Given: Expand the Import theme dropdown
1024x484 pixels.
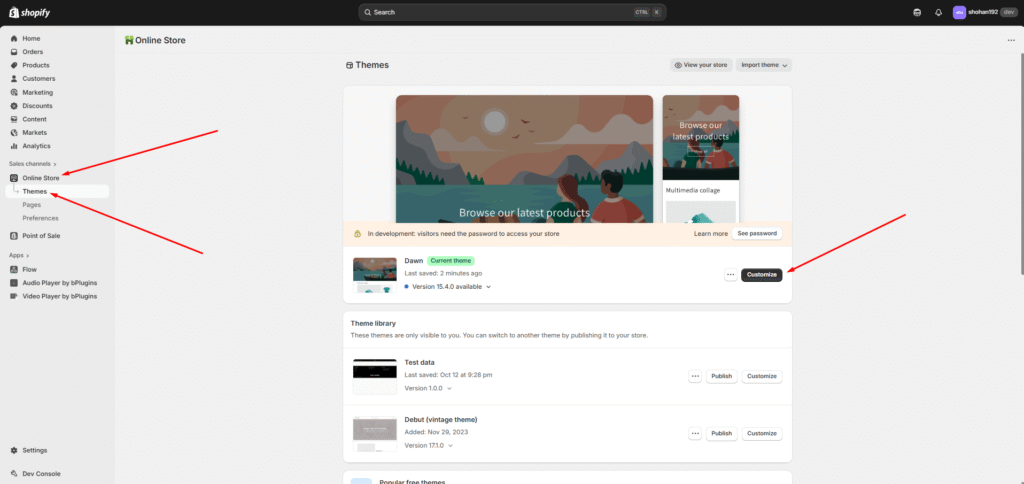Looking at the screenshot, I should (x=764, y=65).
